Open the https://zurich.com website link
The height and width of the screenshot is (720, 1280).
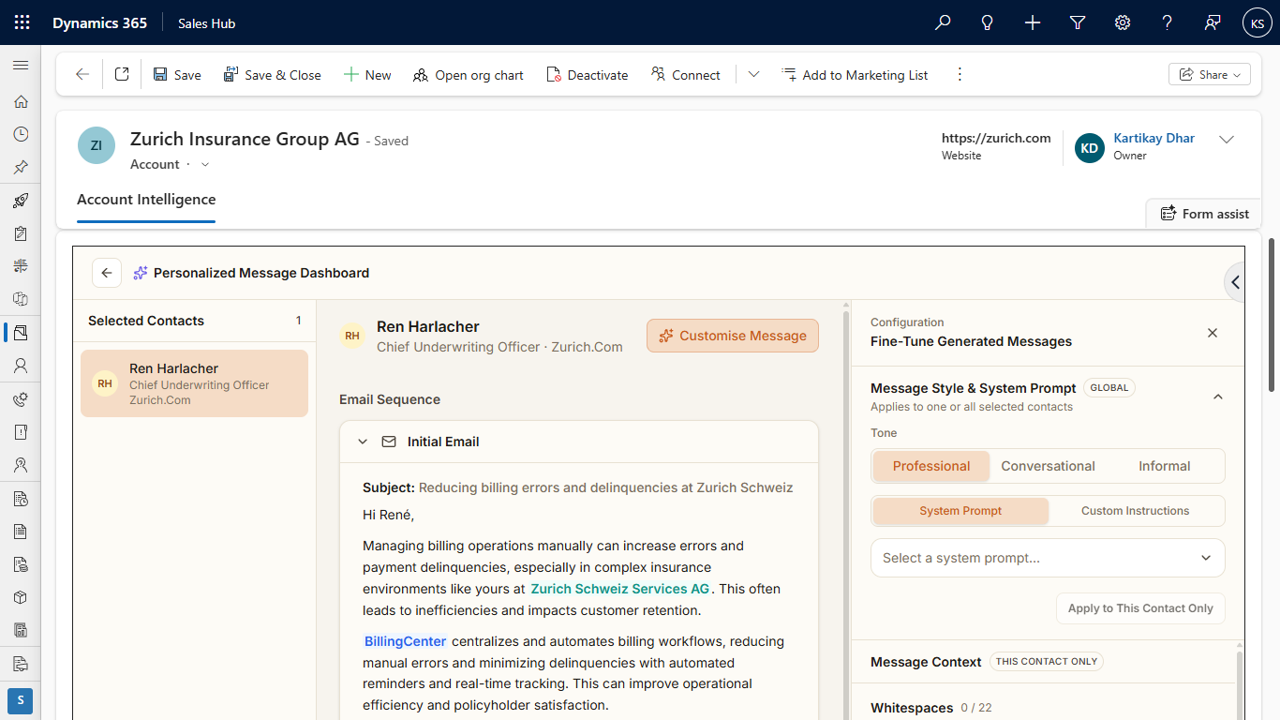pos(995,138)
